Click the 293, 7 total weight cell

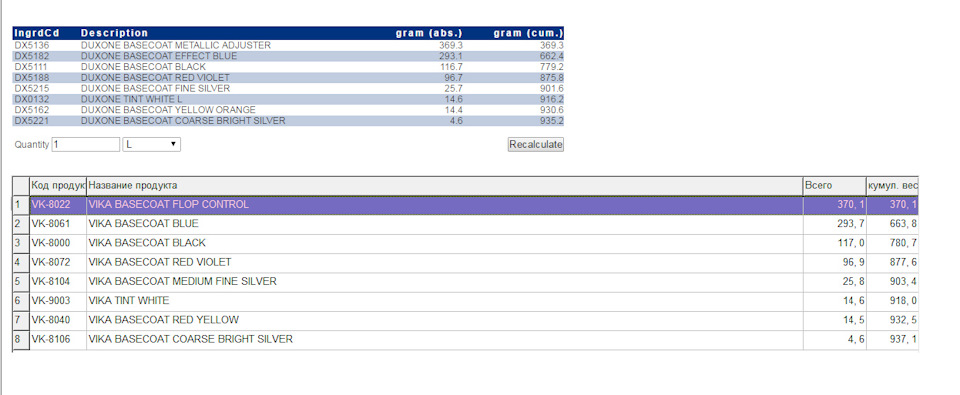[x=834, y=224]
